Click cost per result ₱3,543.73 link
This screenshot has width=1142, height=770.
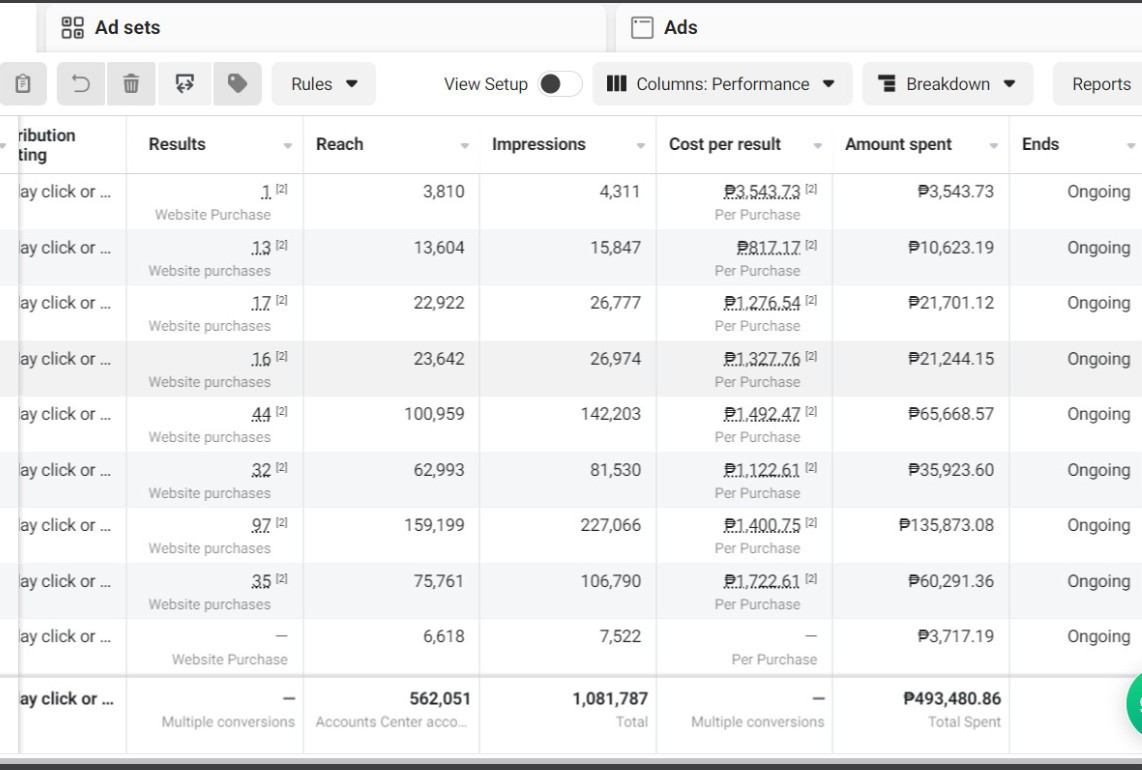[762, 192]
